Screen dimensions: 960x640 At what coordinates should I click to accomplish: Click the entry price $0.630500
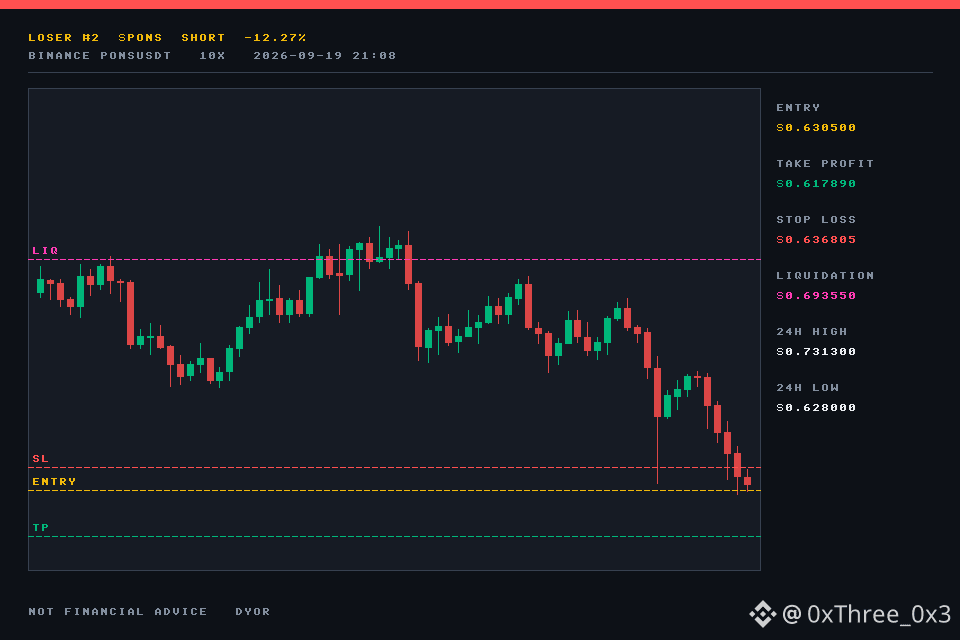click(816, 127)
